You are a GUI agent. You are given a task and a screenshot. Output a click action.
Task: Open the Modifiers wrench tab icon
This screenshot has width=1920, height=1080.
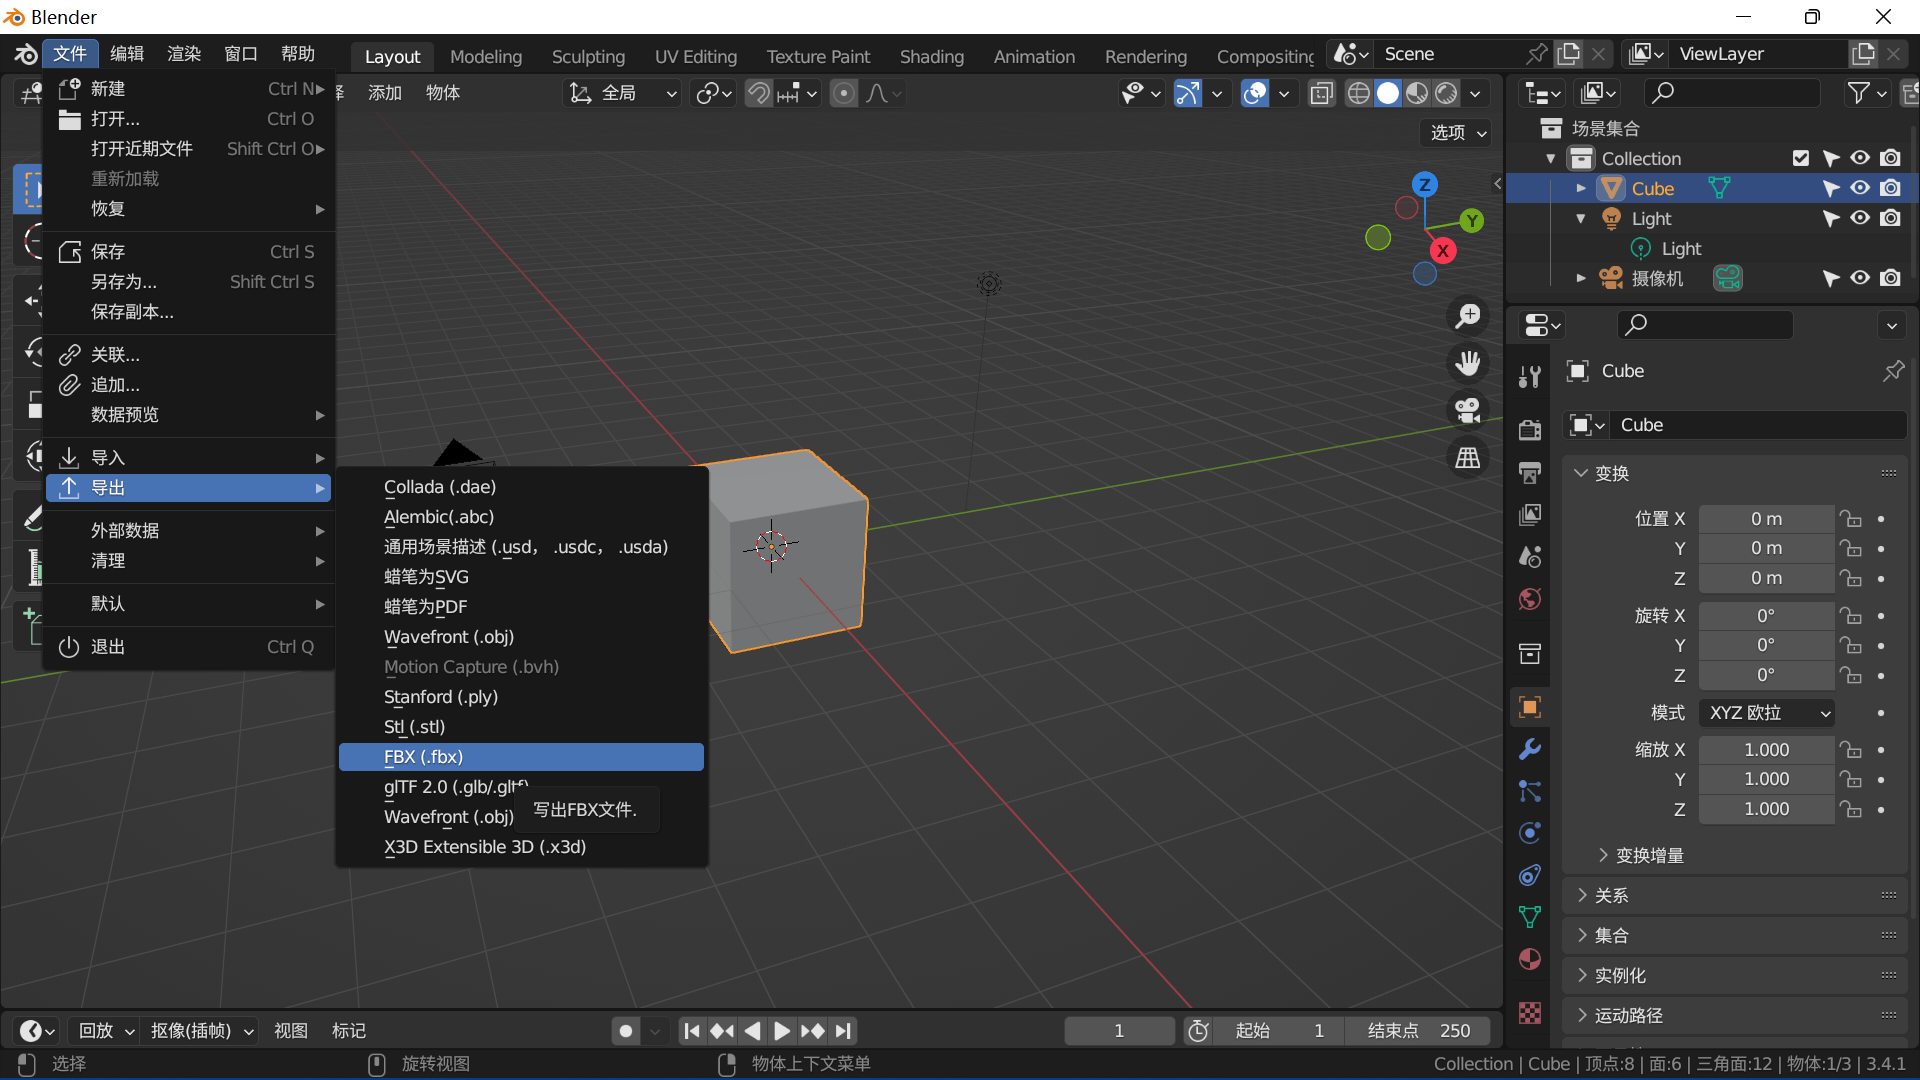coord(1529,749)
